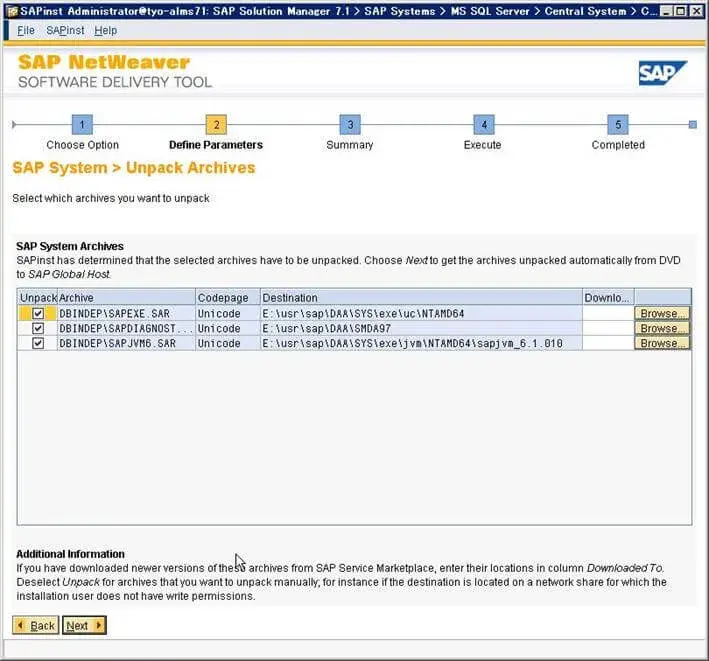Click the Completed step label
The image size is (709, 661).
[618, 145]
